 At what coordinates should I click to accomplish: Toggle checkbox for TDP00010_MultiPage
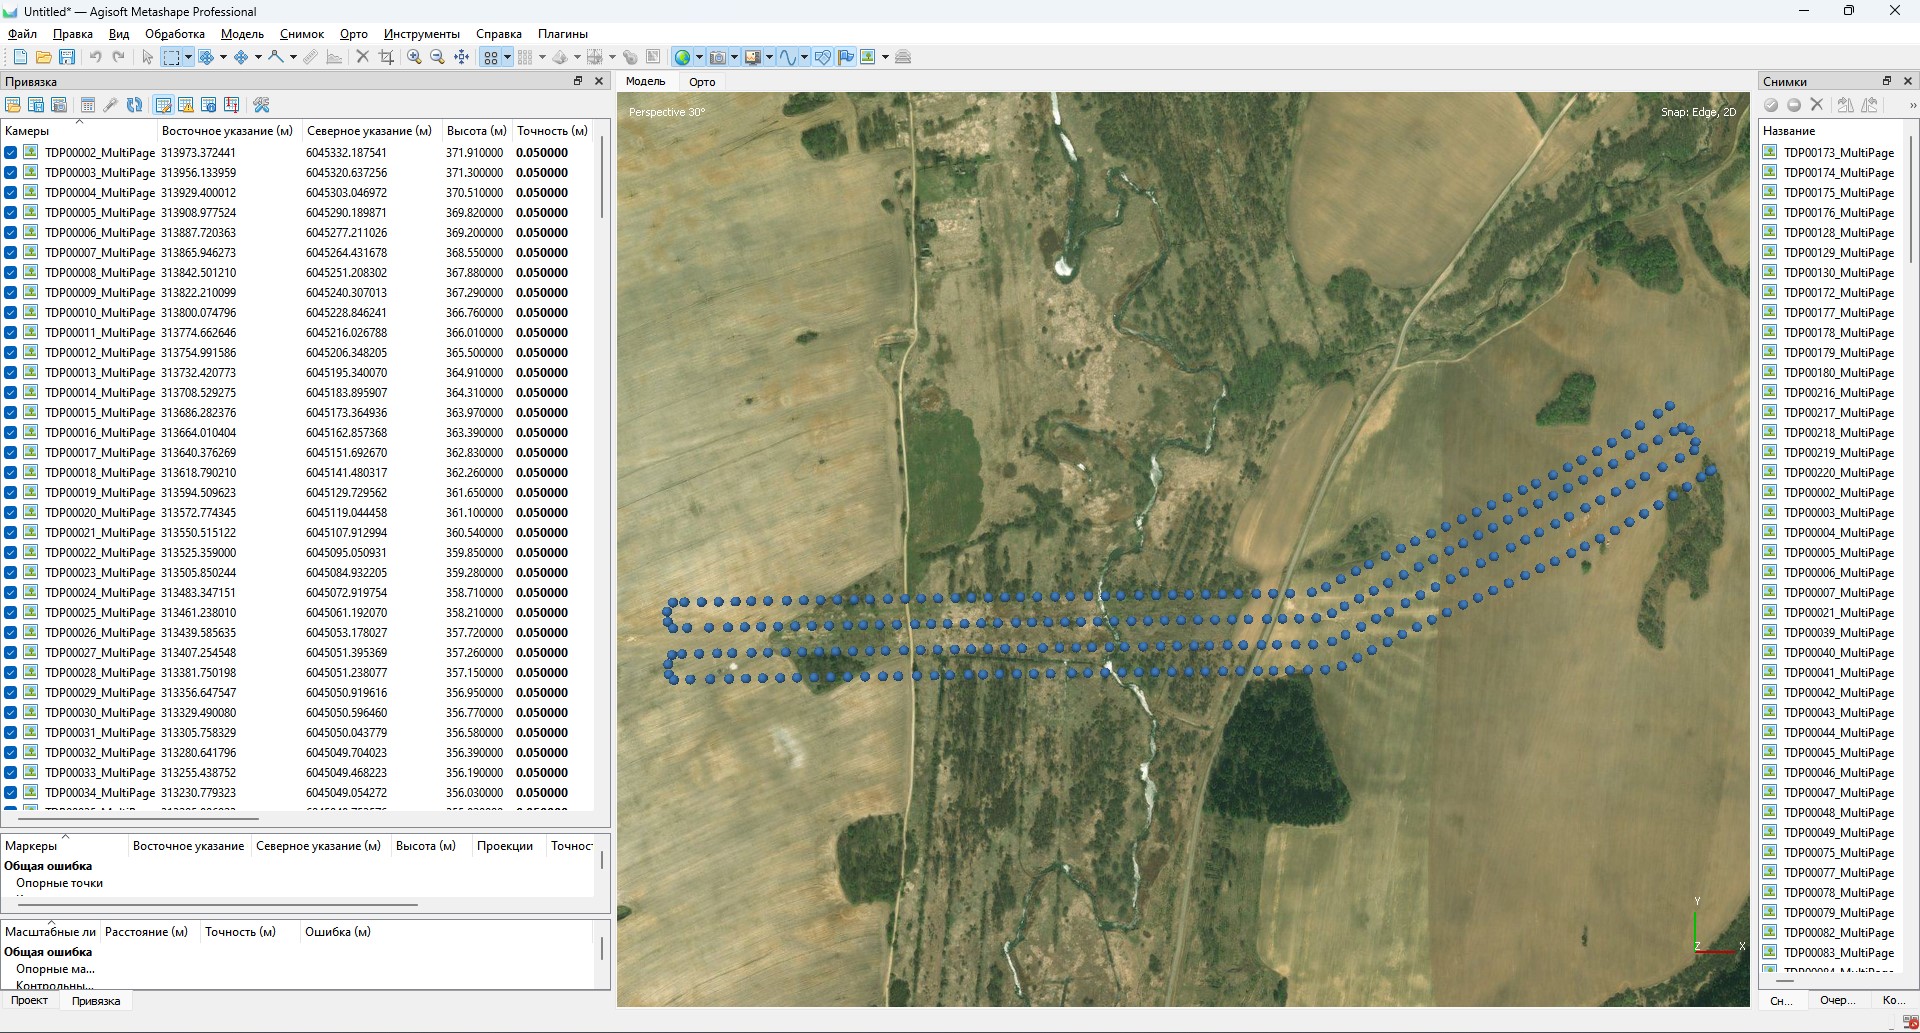[11, 313]
